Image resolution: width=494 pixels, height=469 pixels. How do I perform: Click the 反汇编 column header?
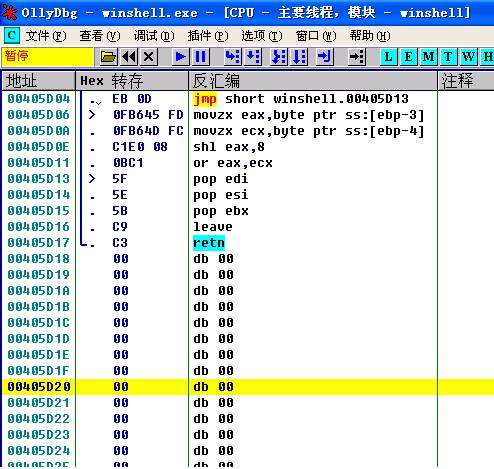click(x=313, y=81)
